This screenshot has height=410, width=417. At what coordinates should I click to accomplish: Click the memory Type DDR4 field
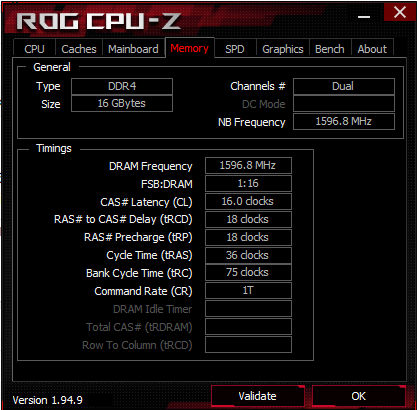122,86
